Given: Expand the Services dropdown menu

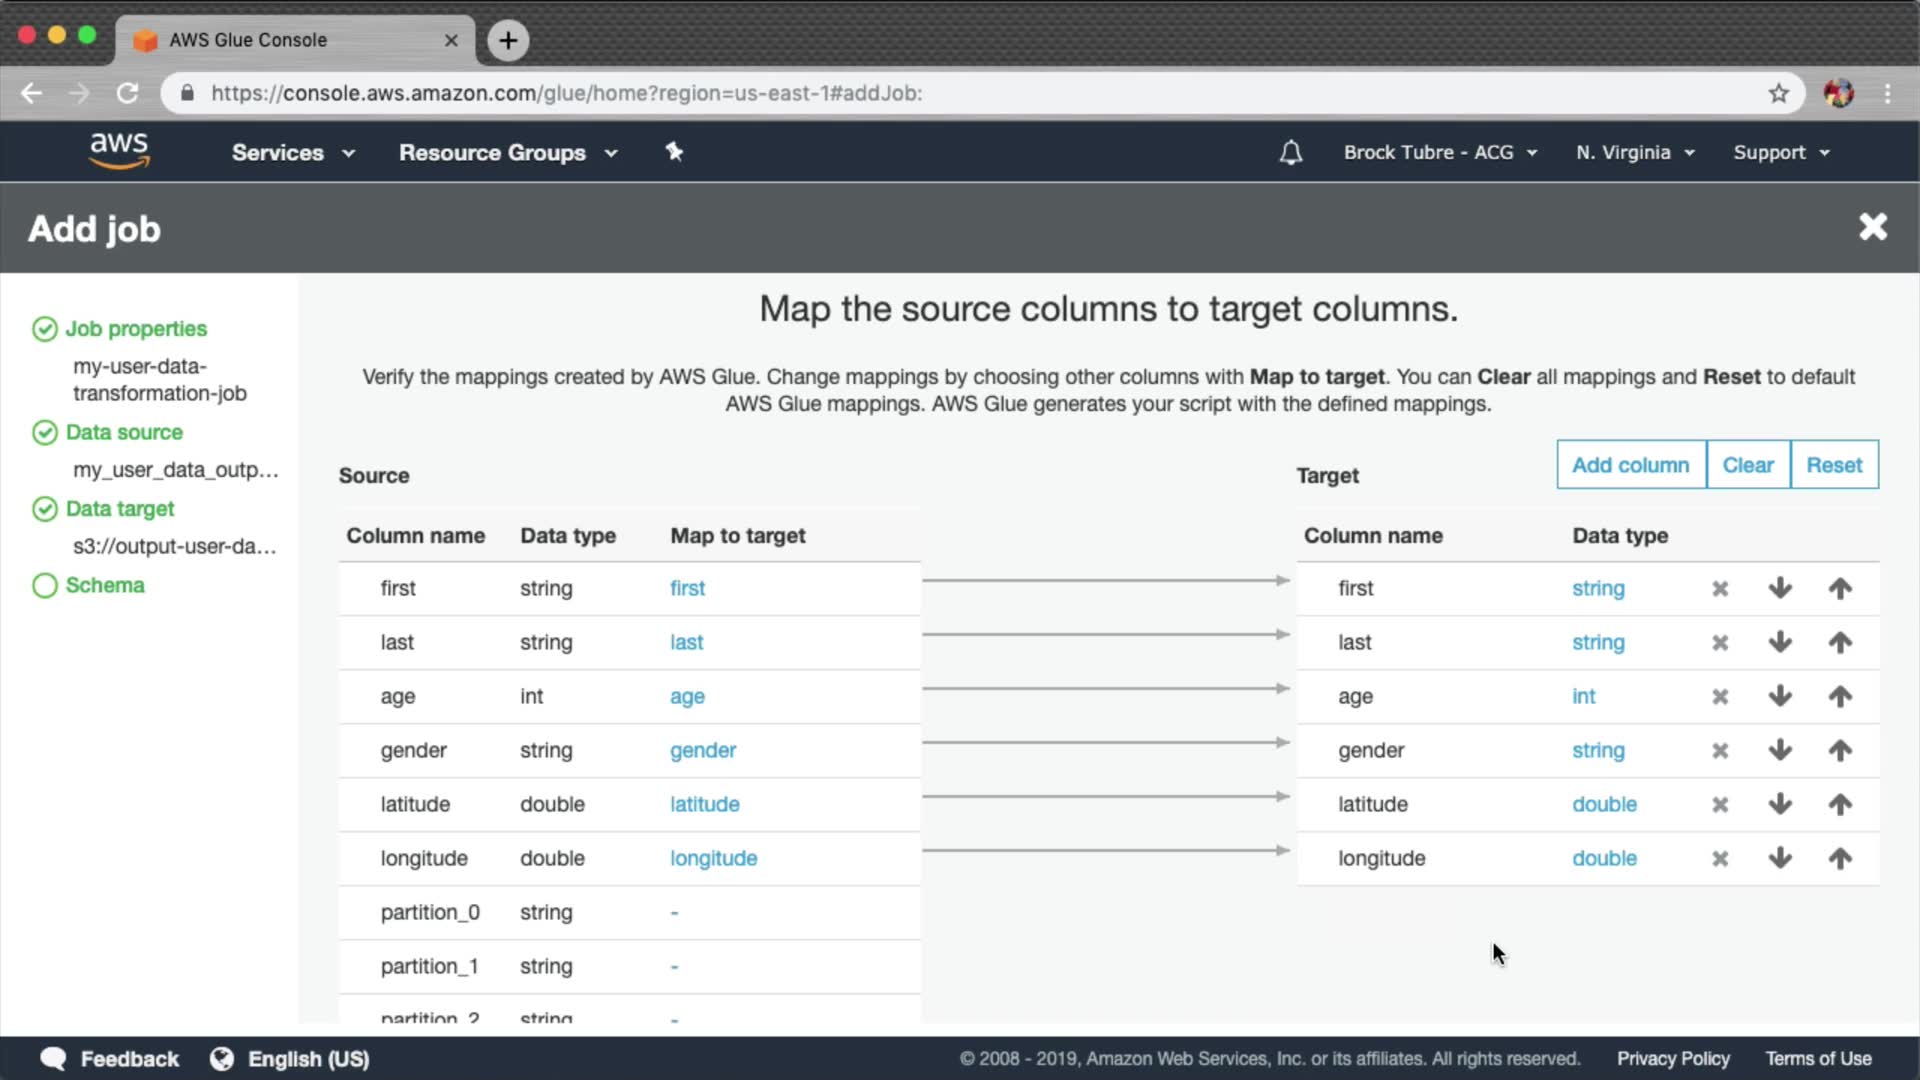Looking at the screenshot, I should point(292,153).
